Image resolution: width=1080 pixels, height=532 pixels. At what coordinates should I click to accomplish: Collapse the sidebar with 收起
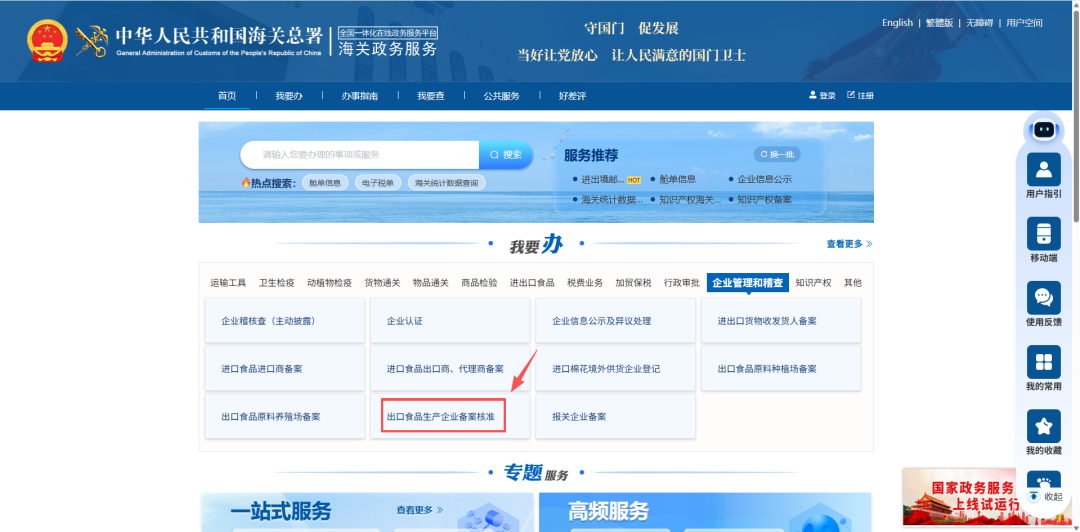click(1046, 496)
